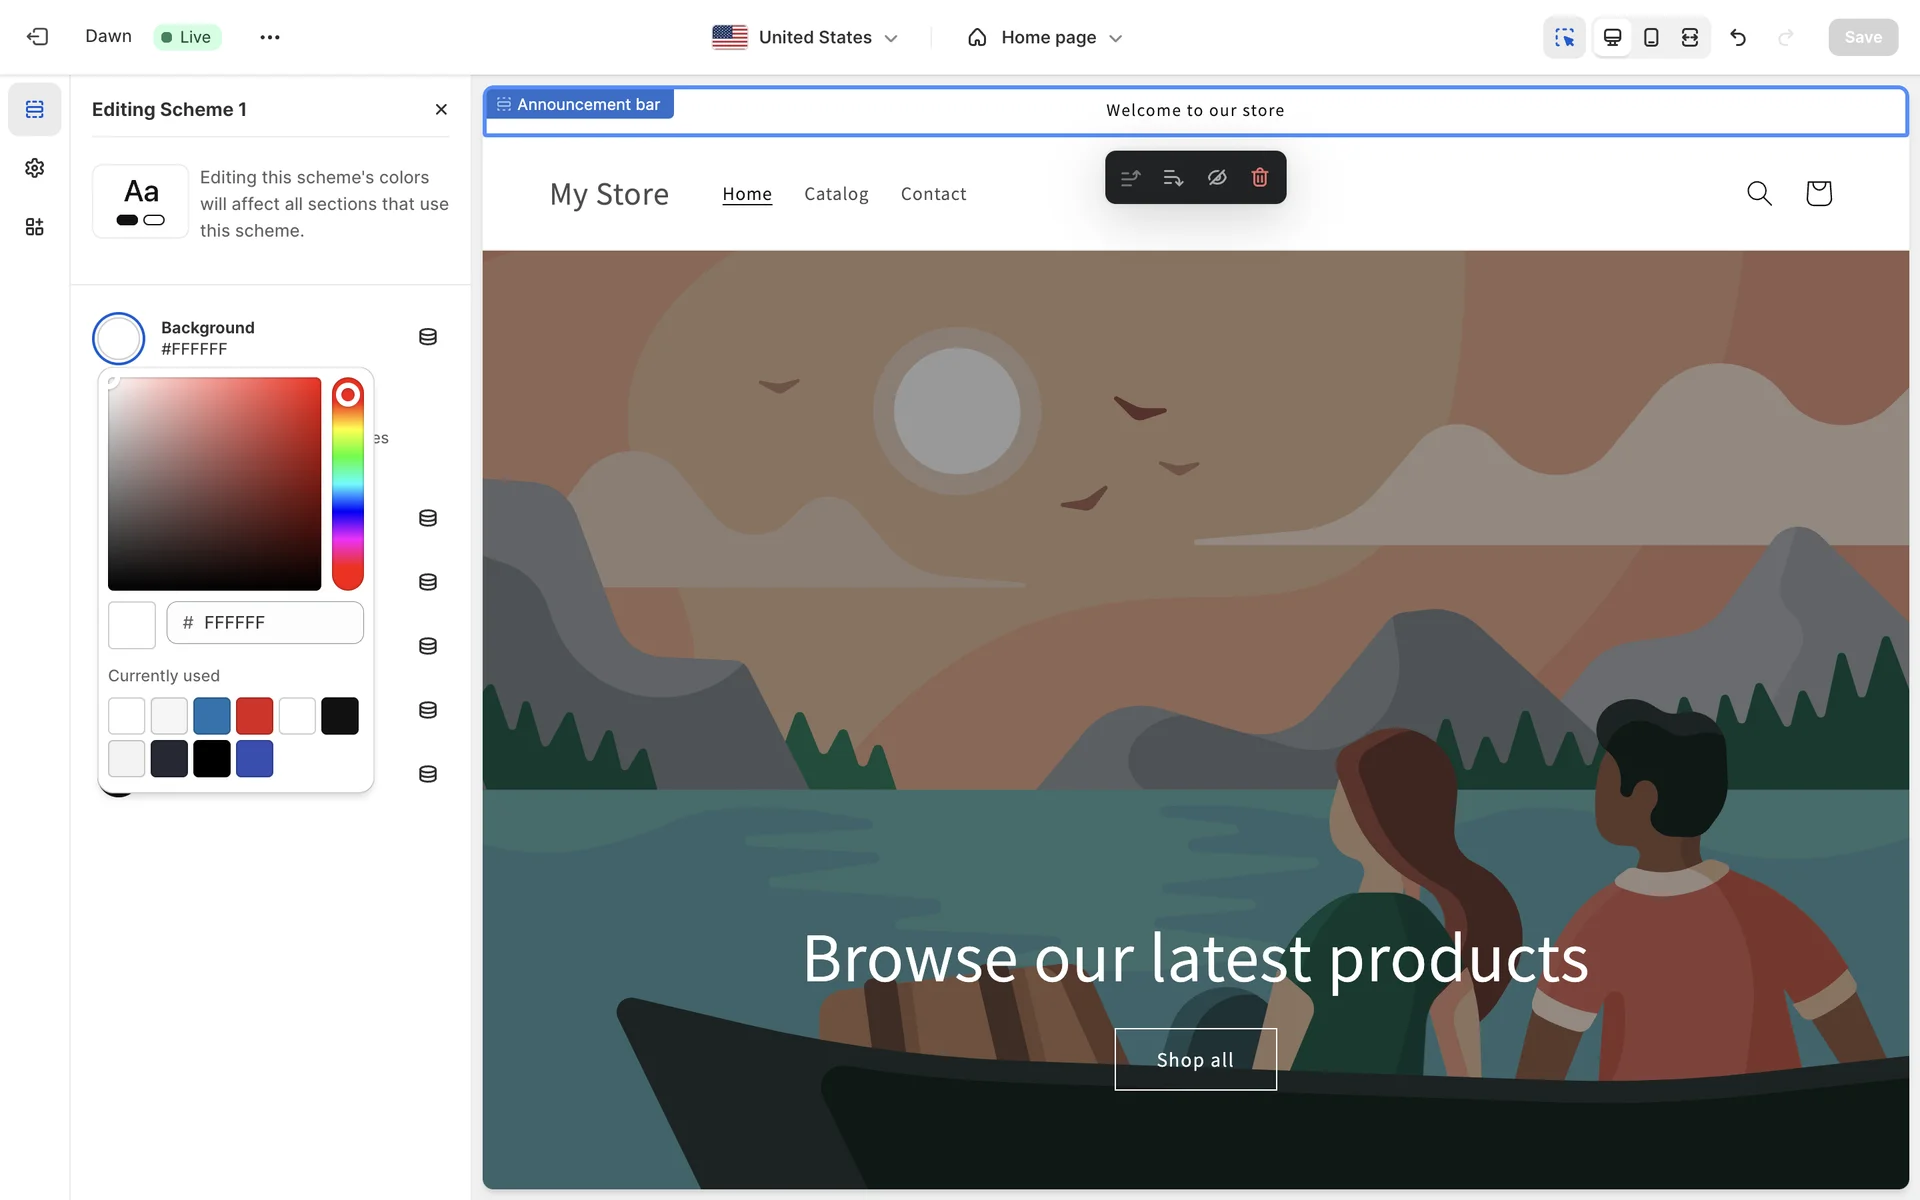
Task: Open the United States market dropdown
Action: (x=805, y=37)
